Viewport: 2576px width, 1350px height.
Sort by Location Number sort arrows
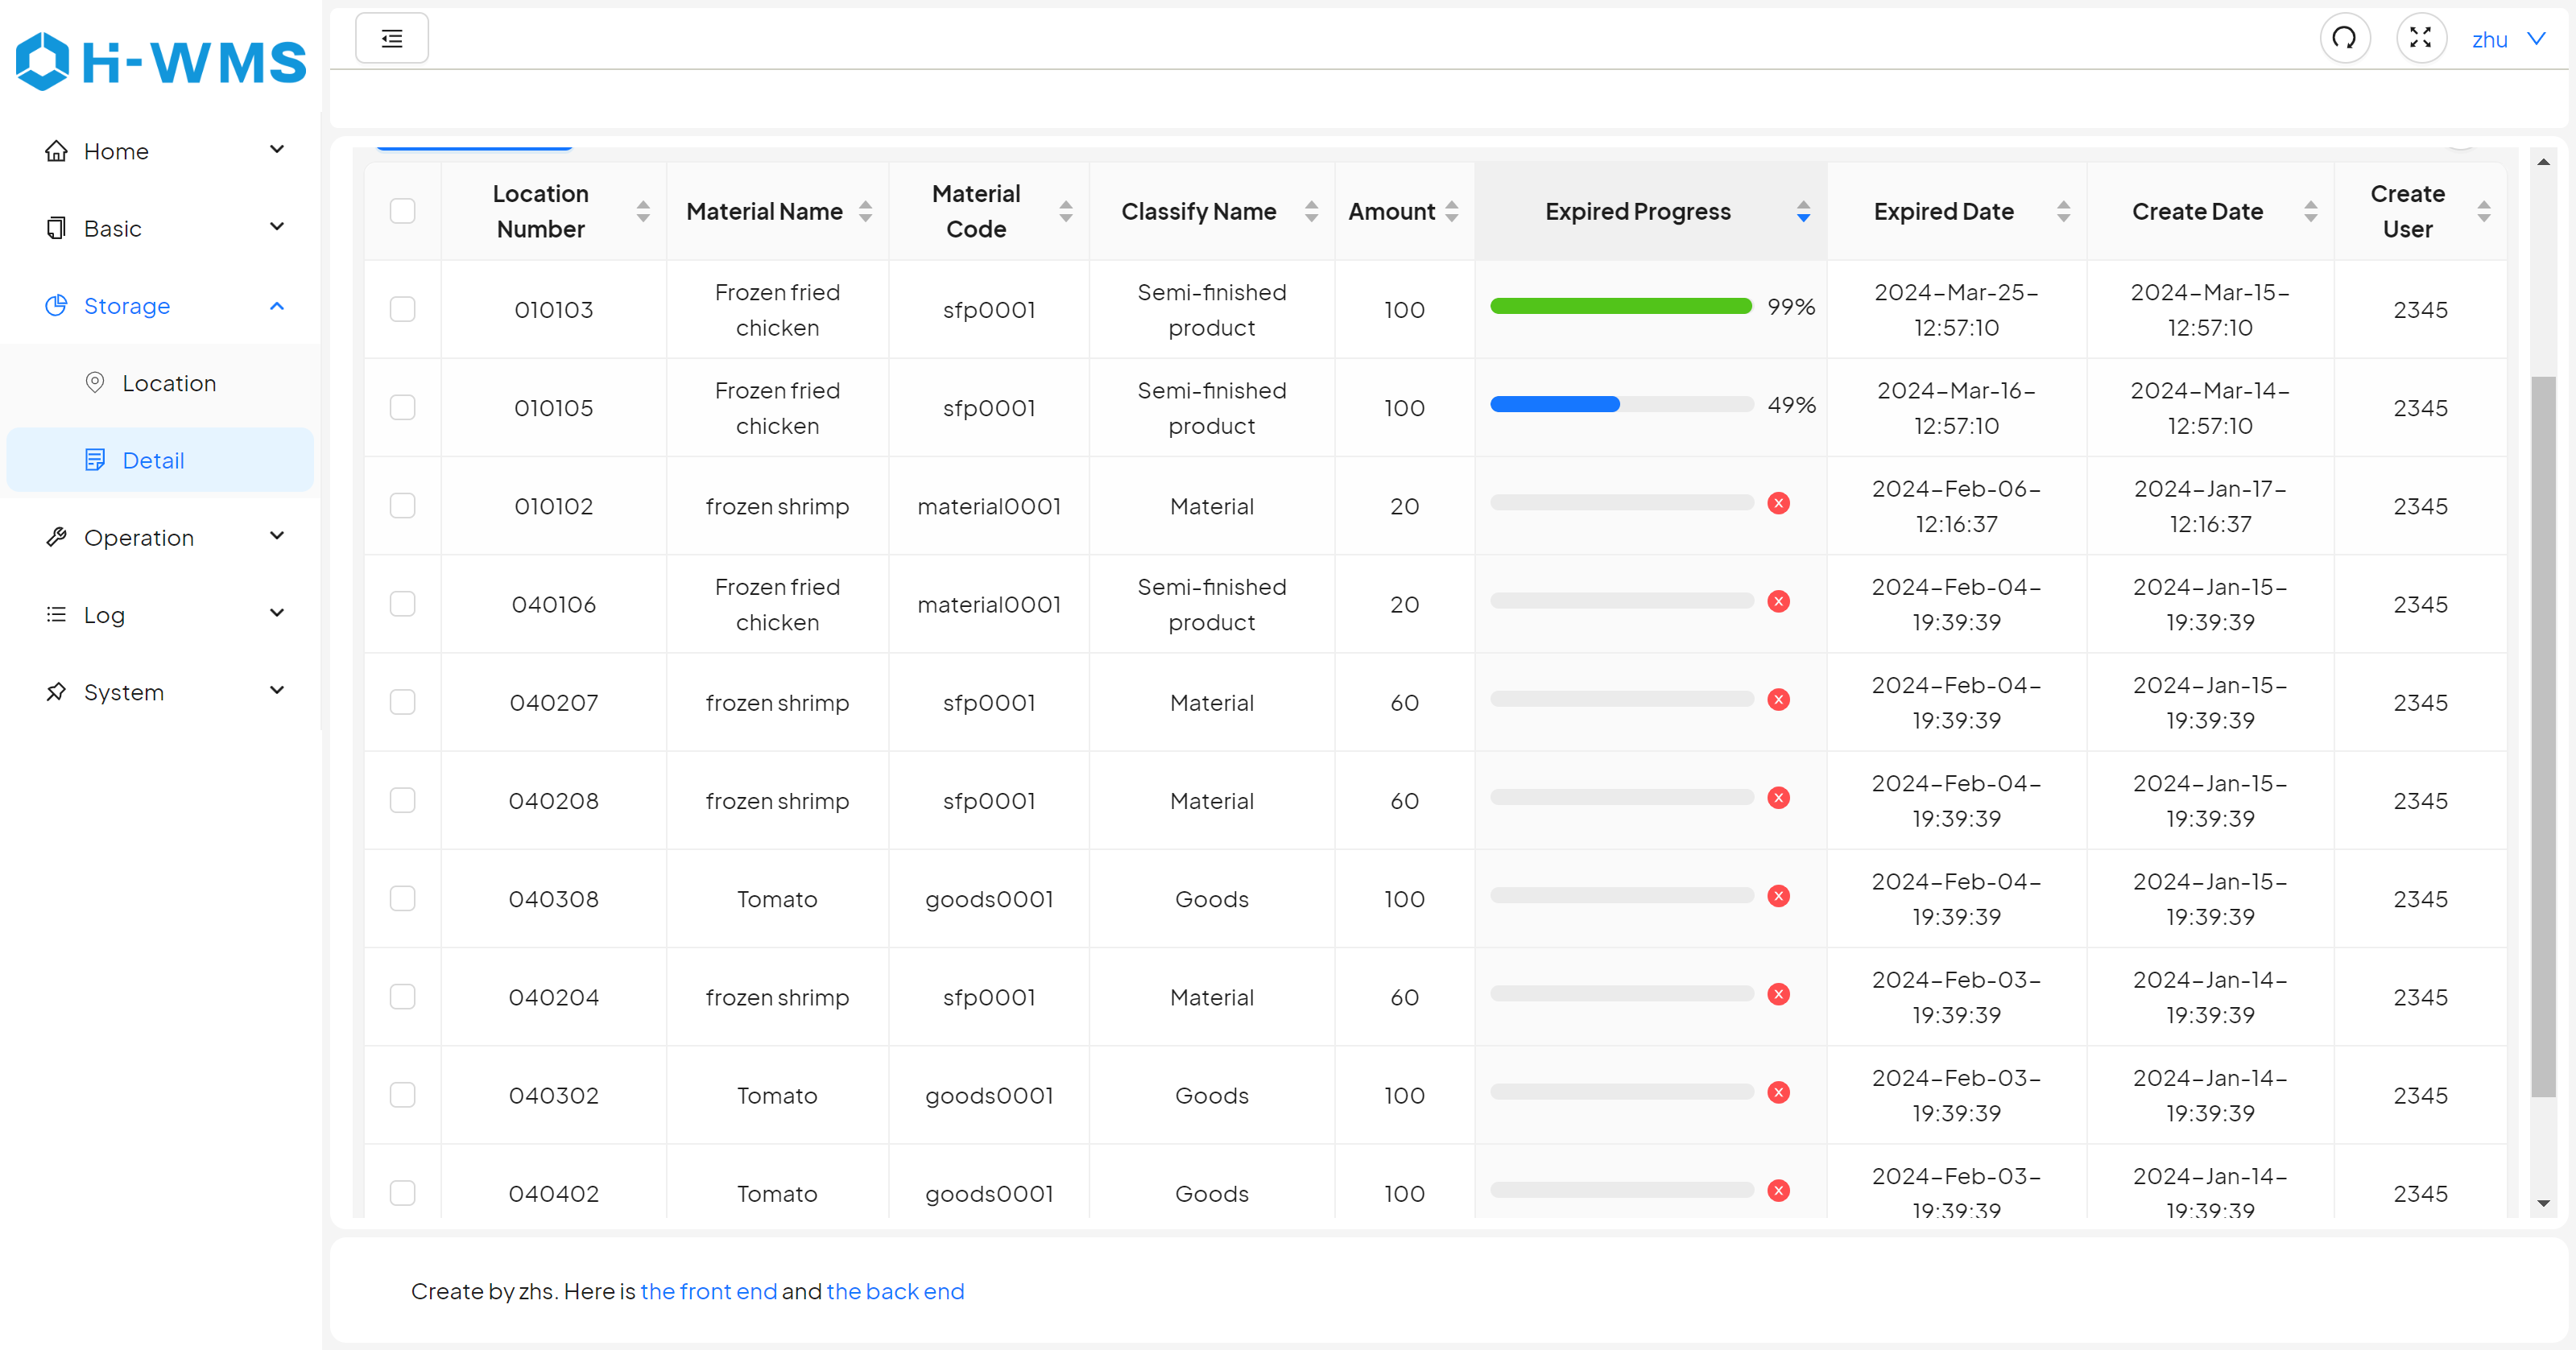[643, 211]
